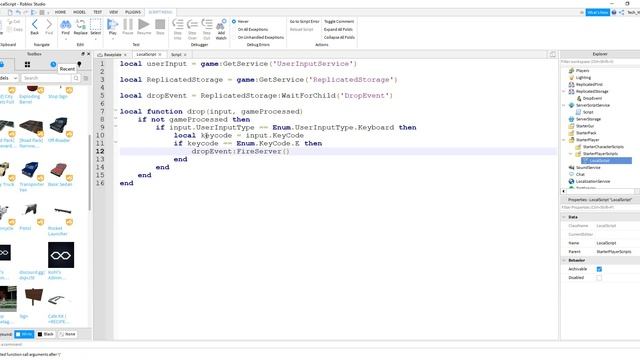Viewport: 640px width, 360px height.
Task: Click the forward navigation arrow in Navigate group
Action: tap(49, 24)
